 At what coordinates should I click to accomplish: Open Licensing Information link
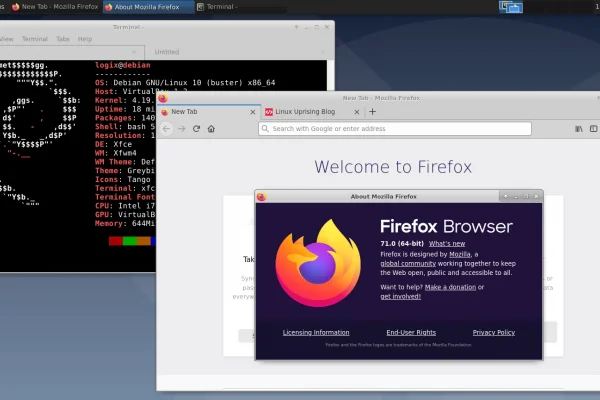(316, 333)
